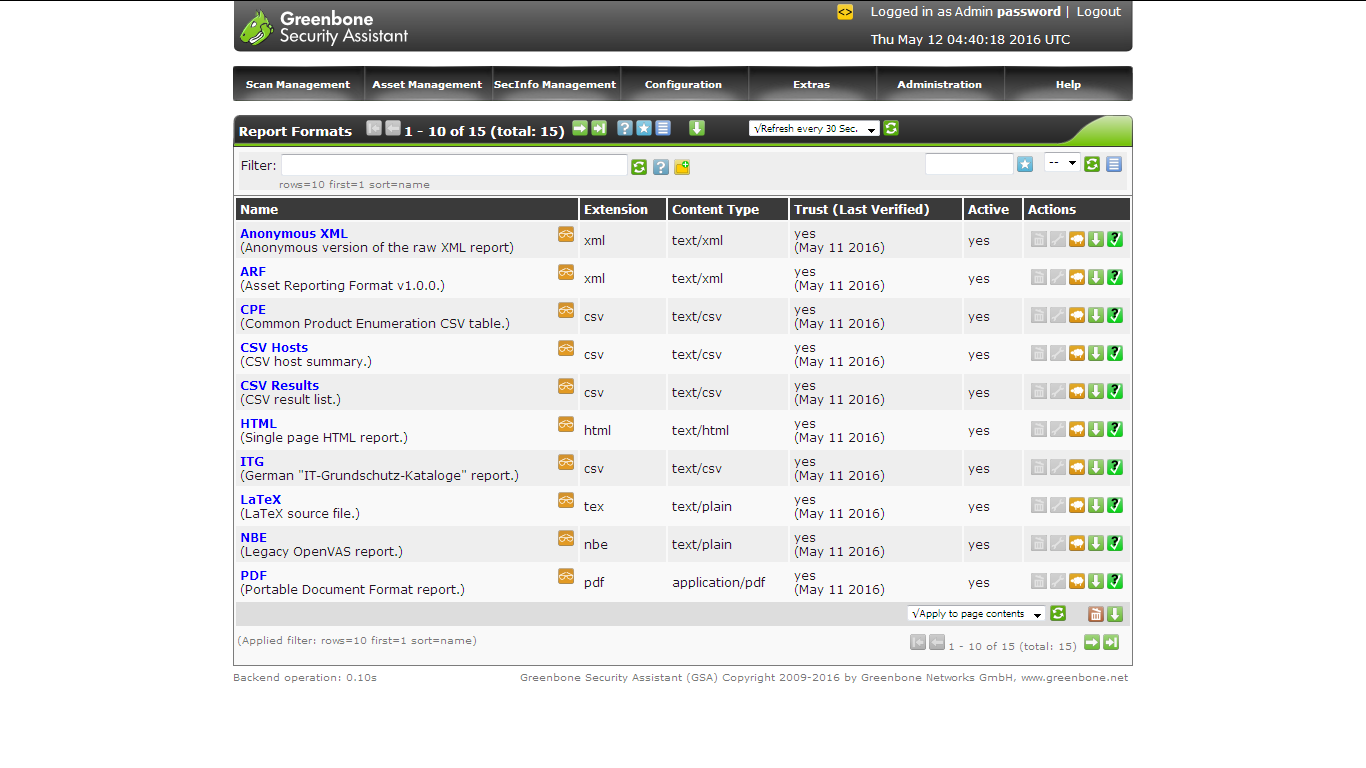1366x768 pixels.
Task: Sort by Name column header
Action: (x=259, y=209)
